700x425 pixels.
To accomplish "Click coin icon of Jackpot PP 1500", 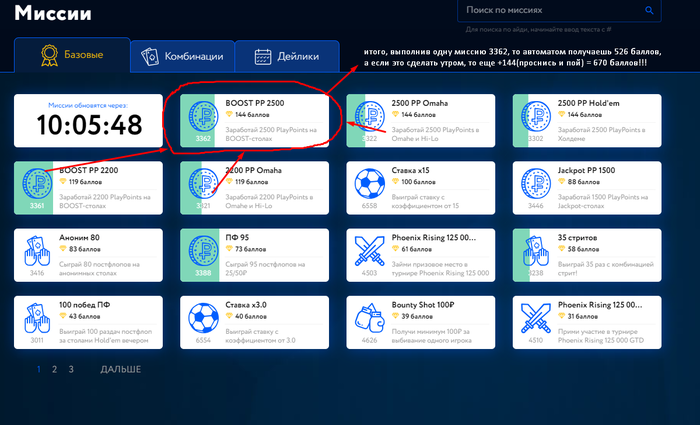I will point(536,183).
